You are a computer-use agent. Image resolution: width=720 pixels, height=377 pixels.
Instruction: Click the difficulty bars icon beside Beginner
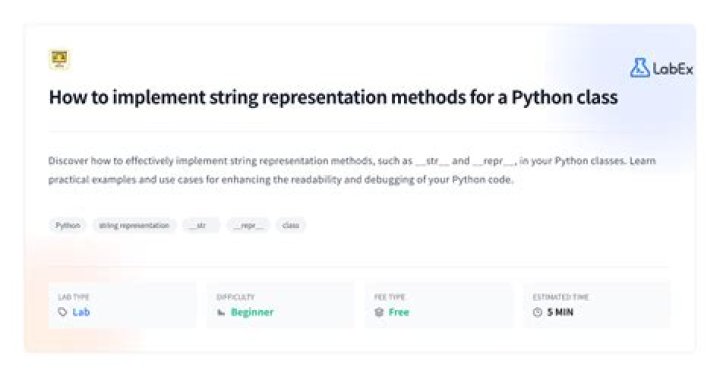[x=221, y=313]
